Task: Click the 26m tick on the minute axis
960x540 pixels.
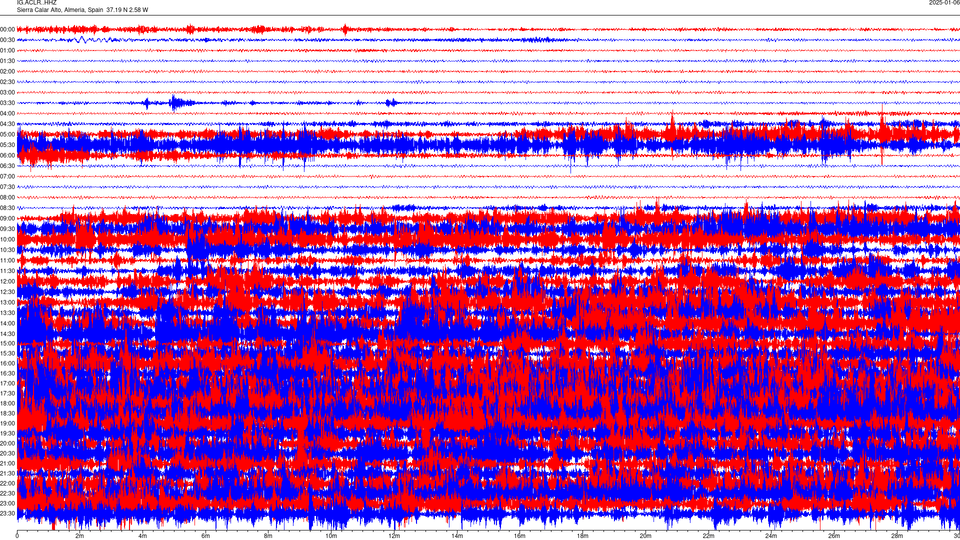Action: (x=834, y=536)
